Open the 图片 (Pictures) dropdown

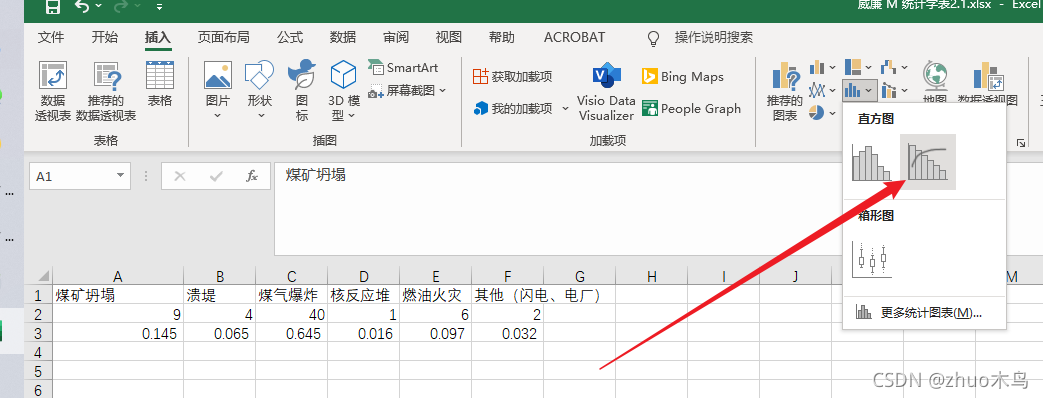pyautogui.click(x=218, y=91)
